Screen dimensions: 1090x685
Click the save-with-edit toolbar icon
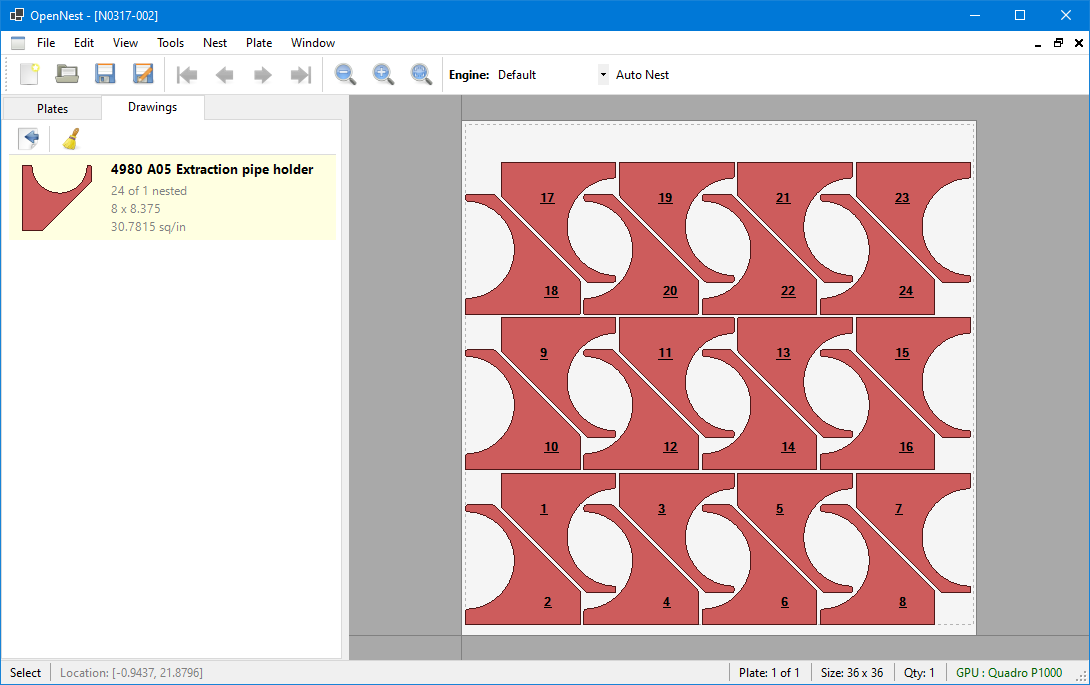[142, 74]
